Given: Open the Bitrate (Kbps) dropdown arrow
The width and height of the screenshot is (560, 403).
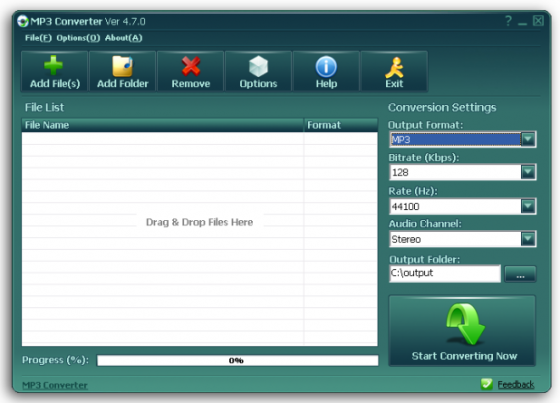Looking at the screenshot, I should click(528, 172).
